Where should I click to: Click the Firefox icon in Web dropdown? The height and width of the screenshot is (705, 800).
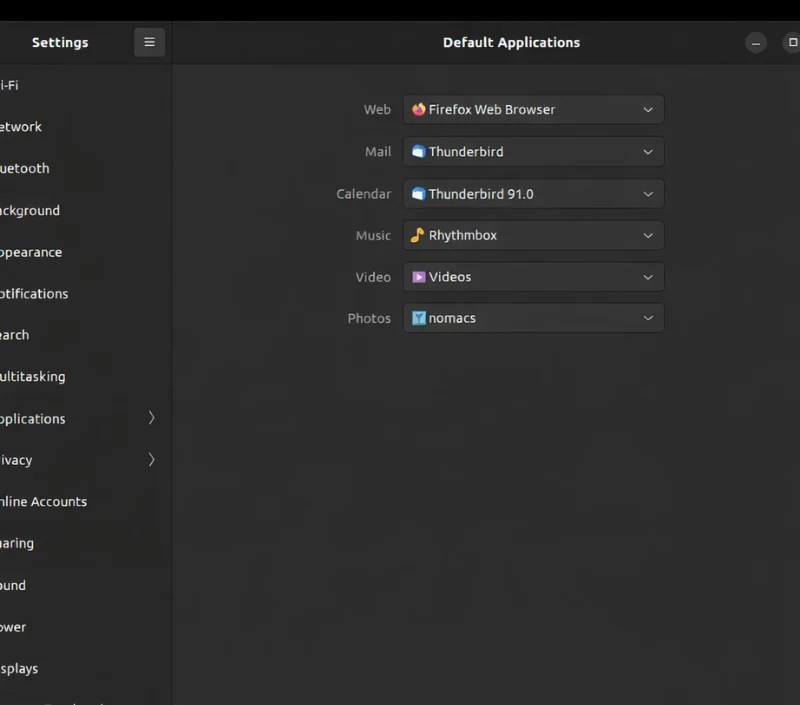point(418,109)
